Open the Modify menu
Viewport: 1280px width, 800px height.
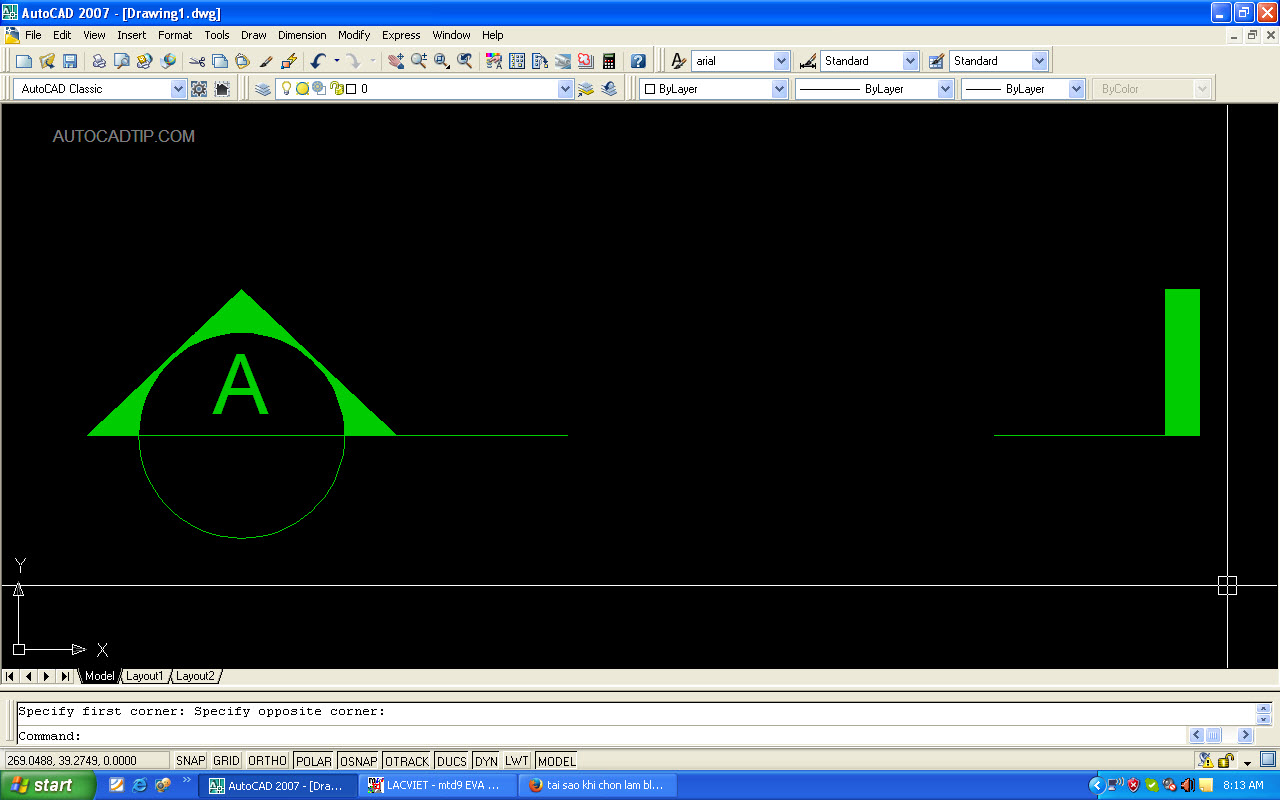tap(354, 35)
